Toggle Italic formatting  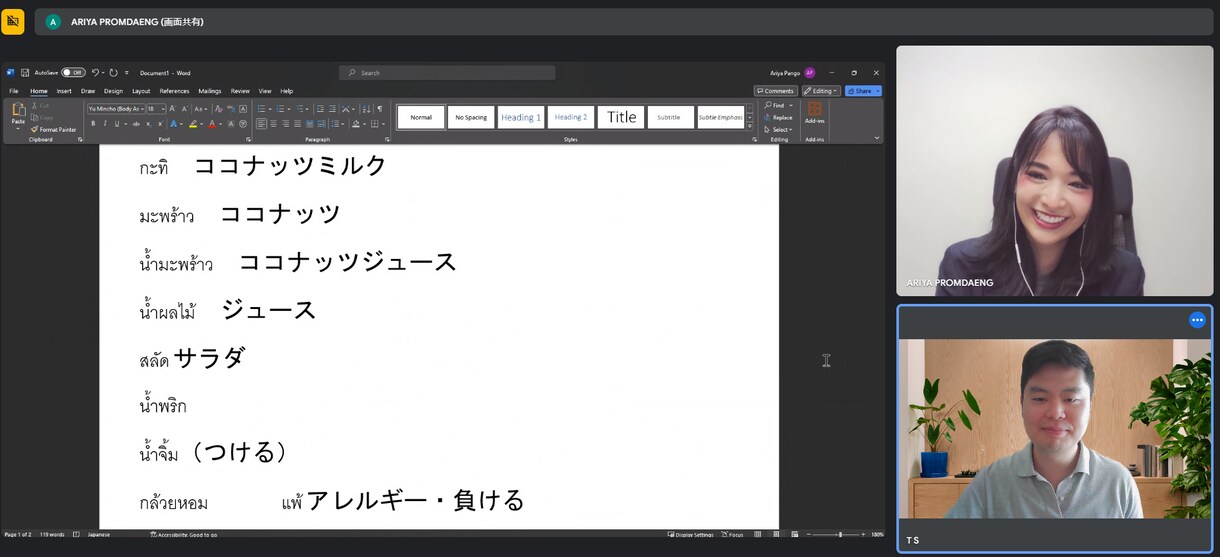point(104,124)
